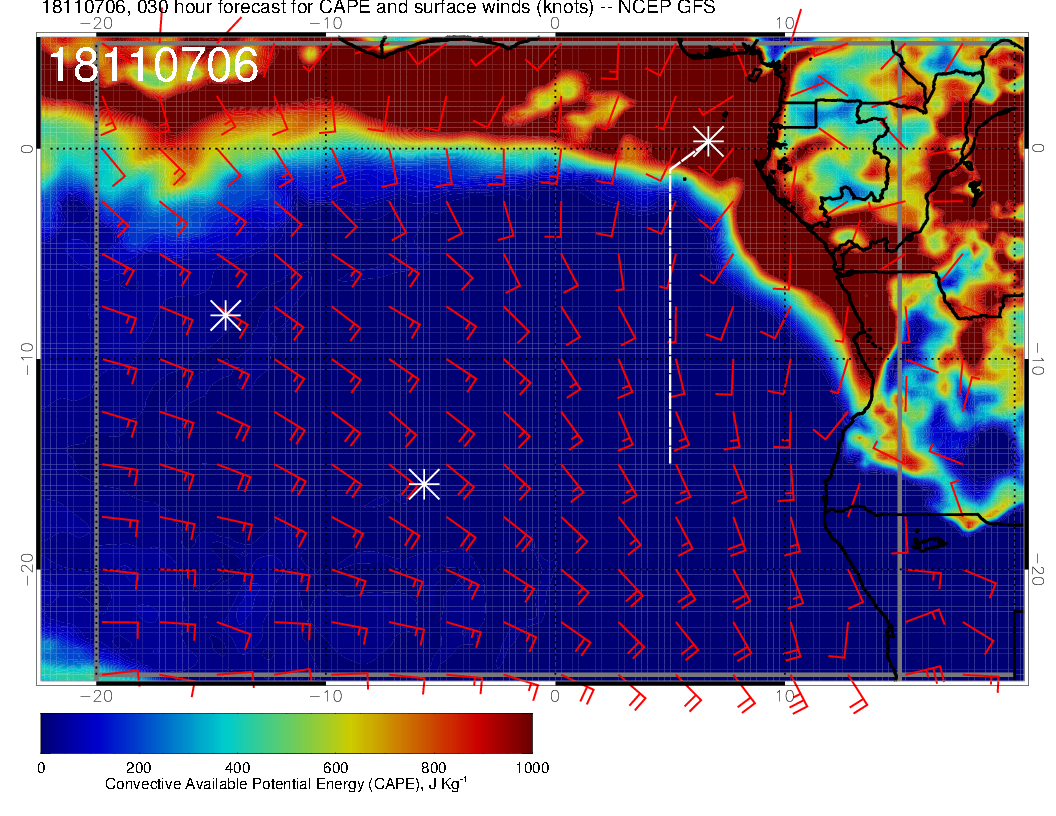Click the colorbar tick label 600
1056x816 pixels.
pyautogui.click(x=335, y=768)
